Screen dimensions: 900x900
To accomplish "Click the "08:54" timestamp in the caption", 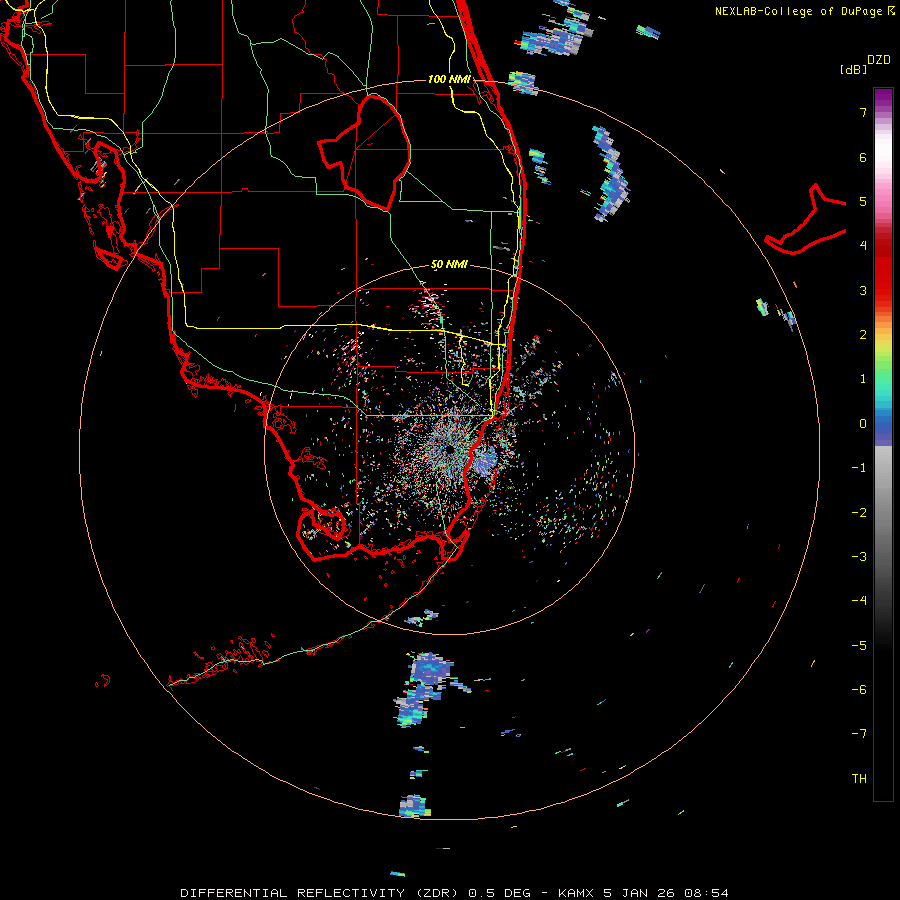I will (x=707, y=893).
